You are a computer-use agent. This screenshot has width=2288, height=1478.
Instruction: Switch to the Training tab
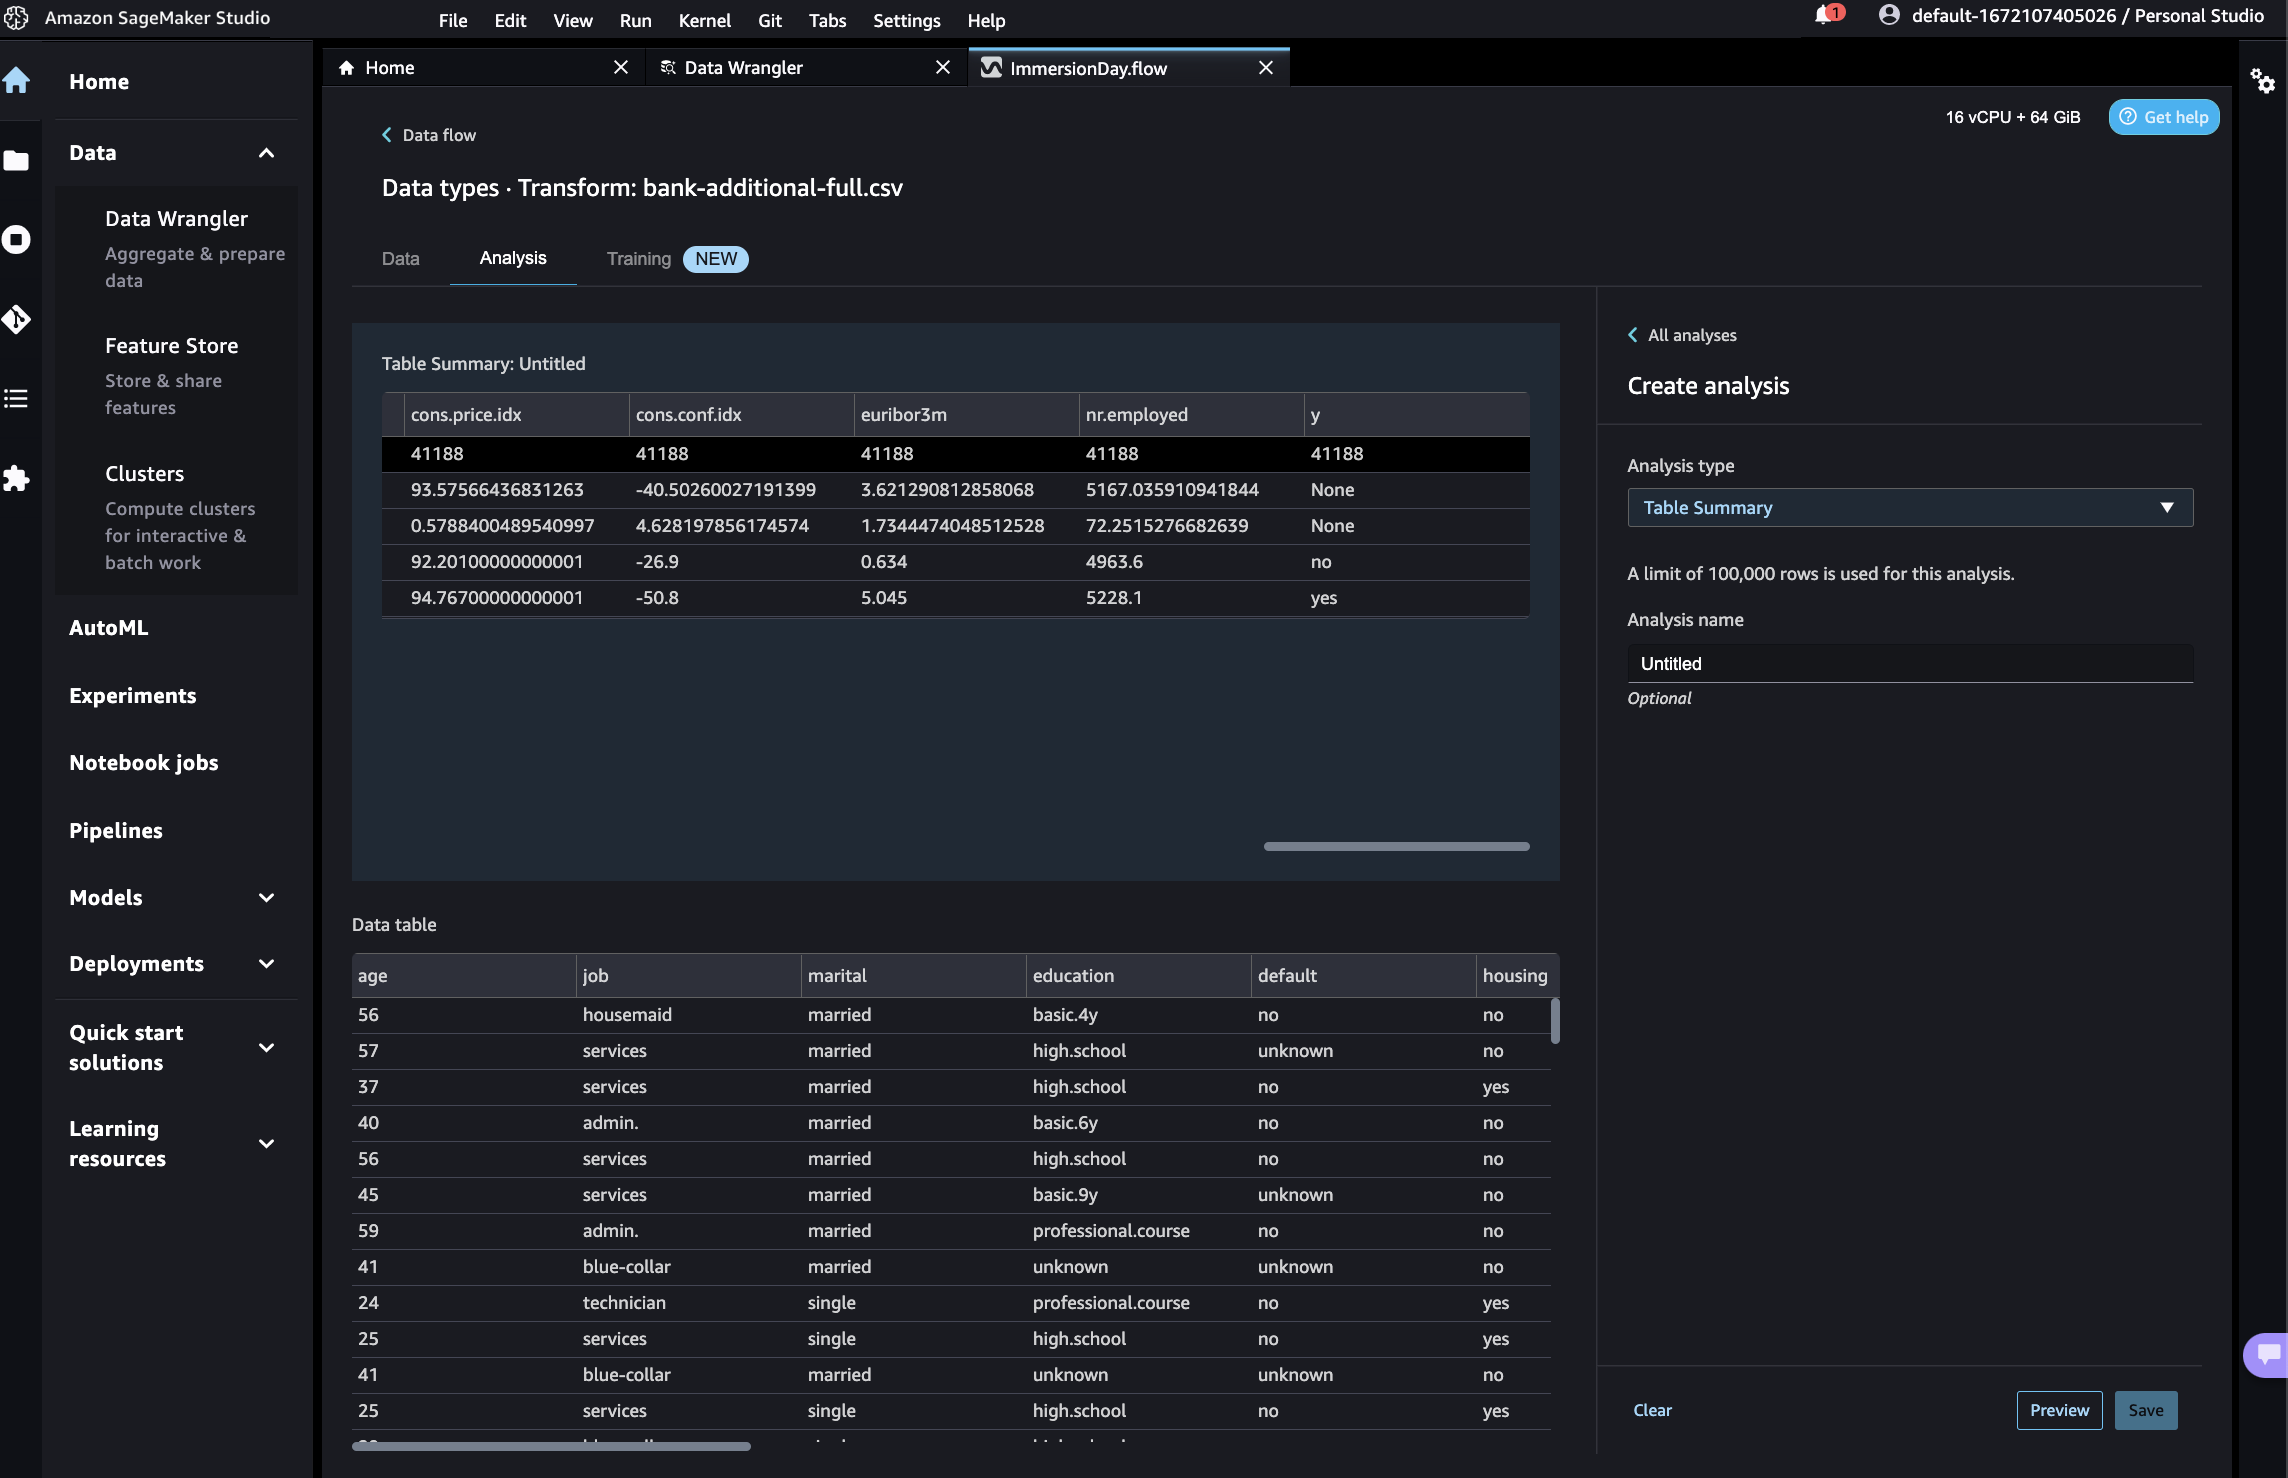pyautogui.click(x=638, y=259)
